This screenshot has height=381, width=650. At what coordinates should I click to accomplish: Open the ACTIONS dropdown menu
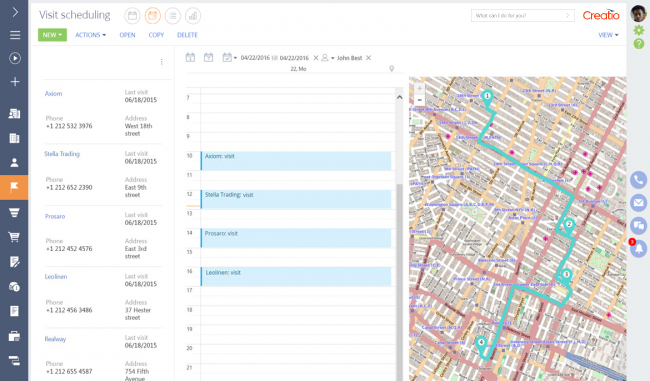pos(90,35)
